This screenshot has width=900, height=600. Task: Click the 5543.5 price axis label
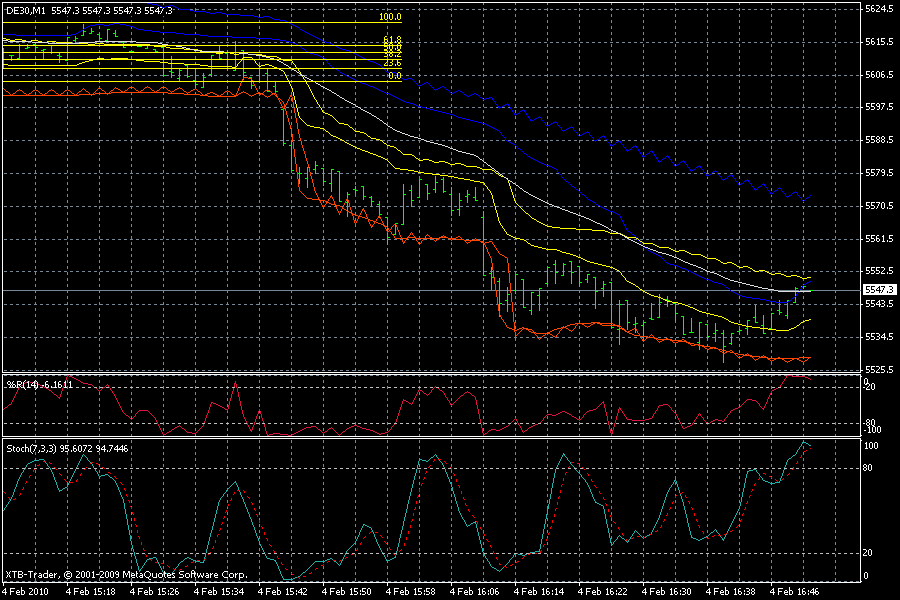(879, 304)
